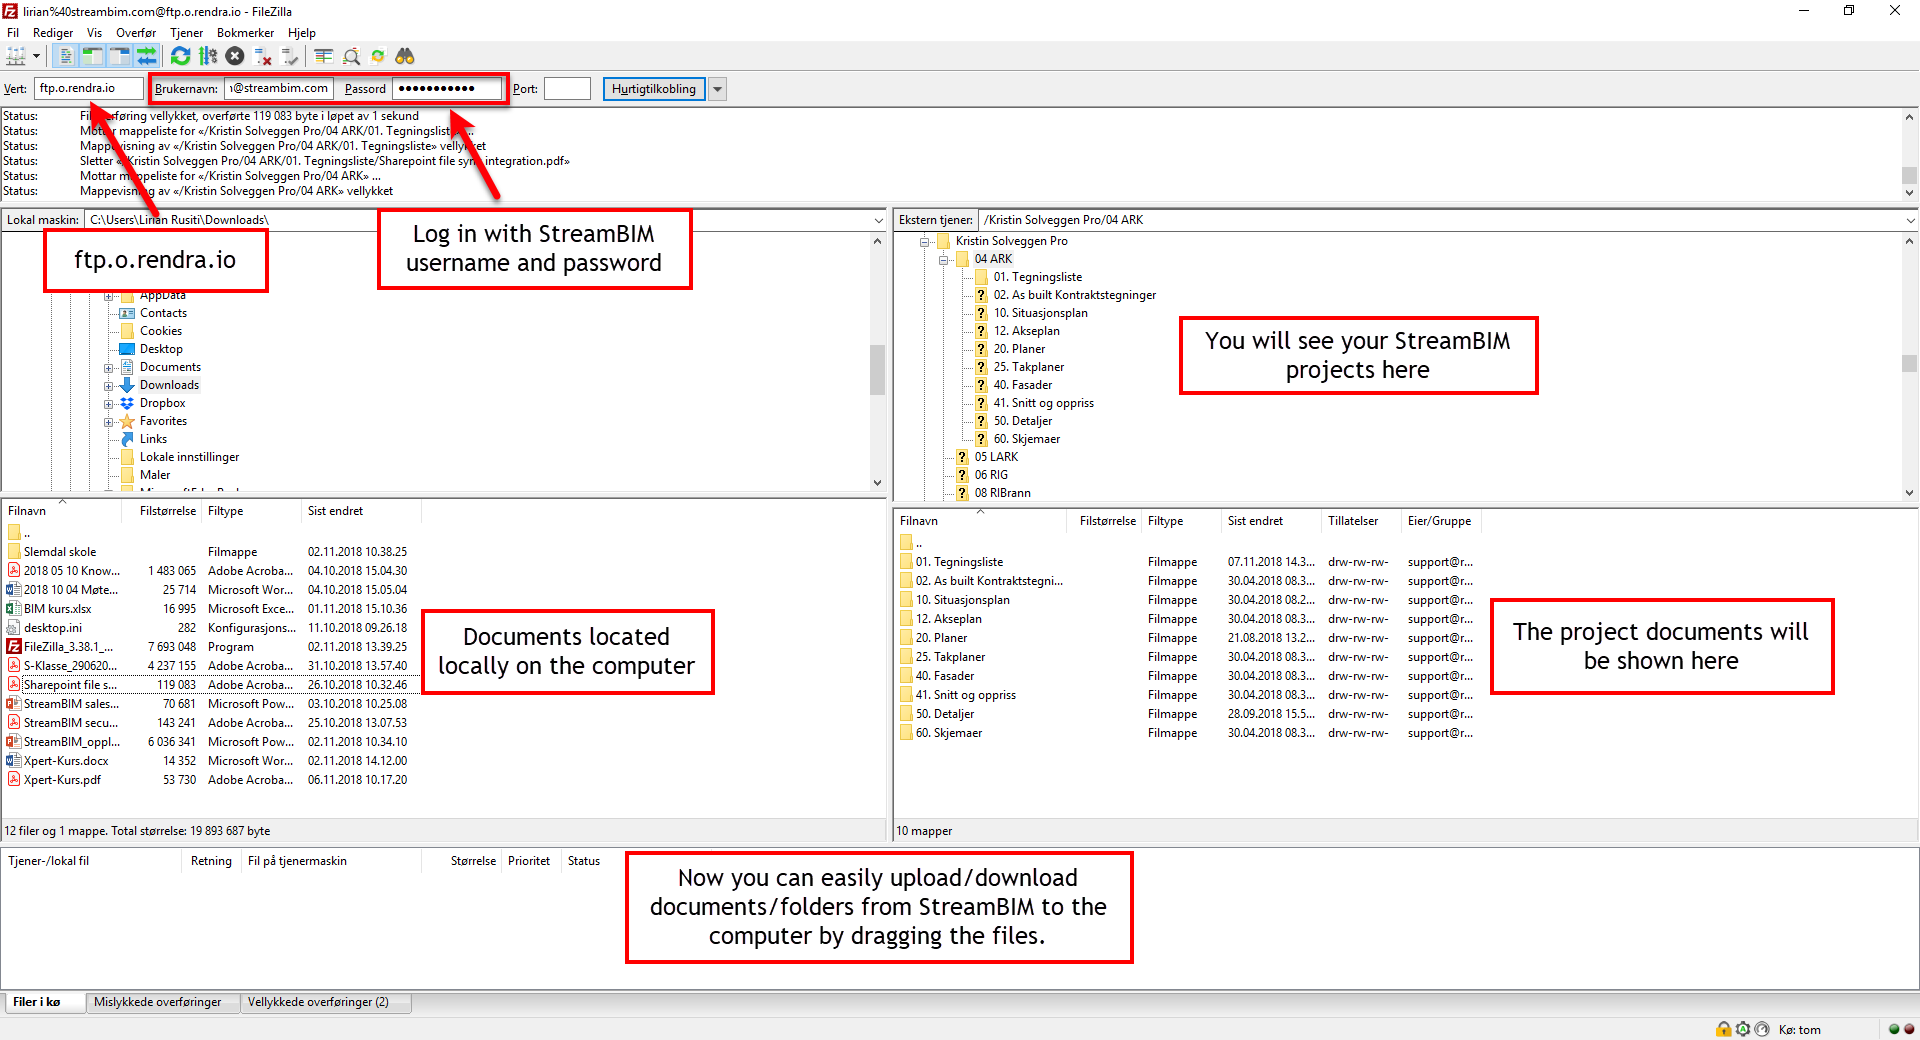Sort remote files by Tillatelser column
The image size is (1920, 1040).
point(1361,521)
